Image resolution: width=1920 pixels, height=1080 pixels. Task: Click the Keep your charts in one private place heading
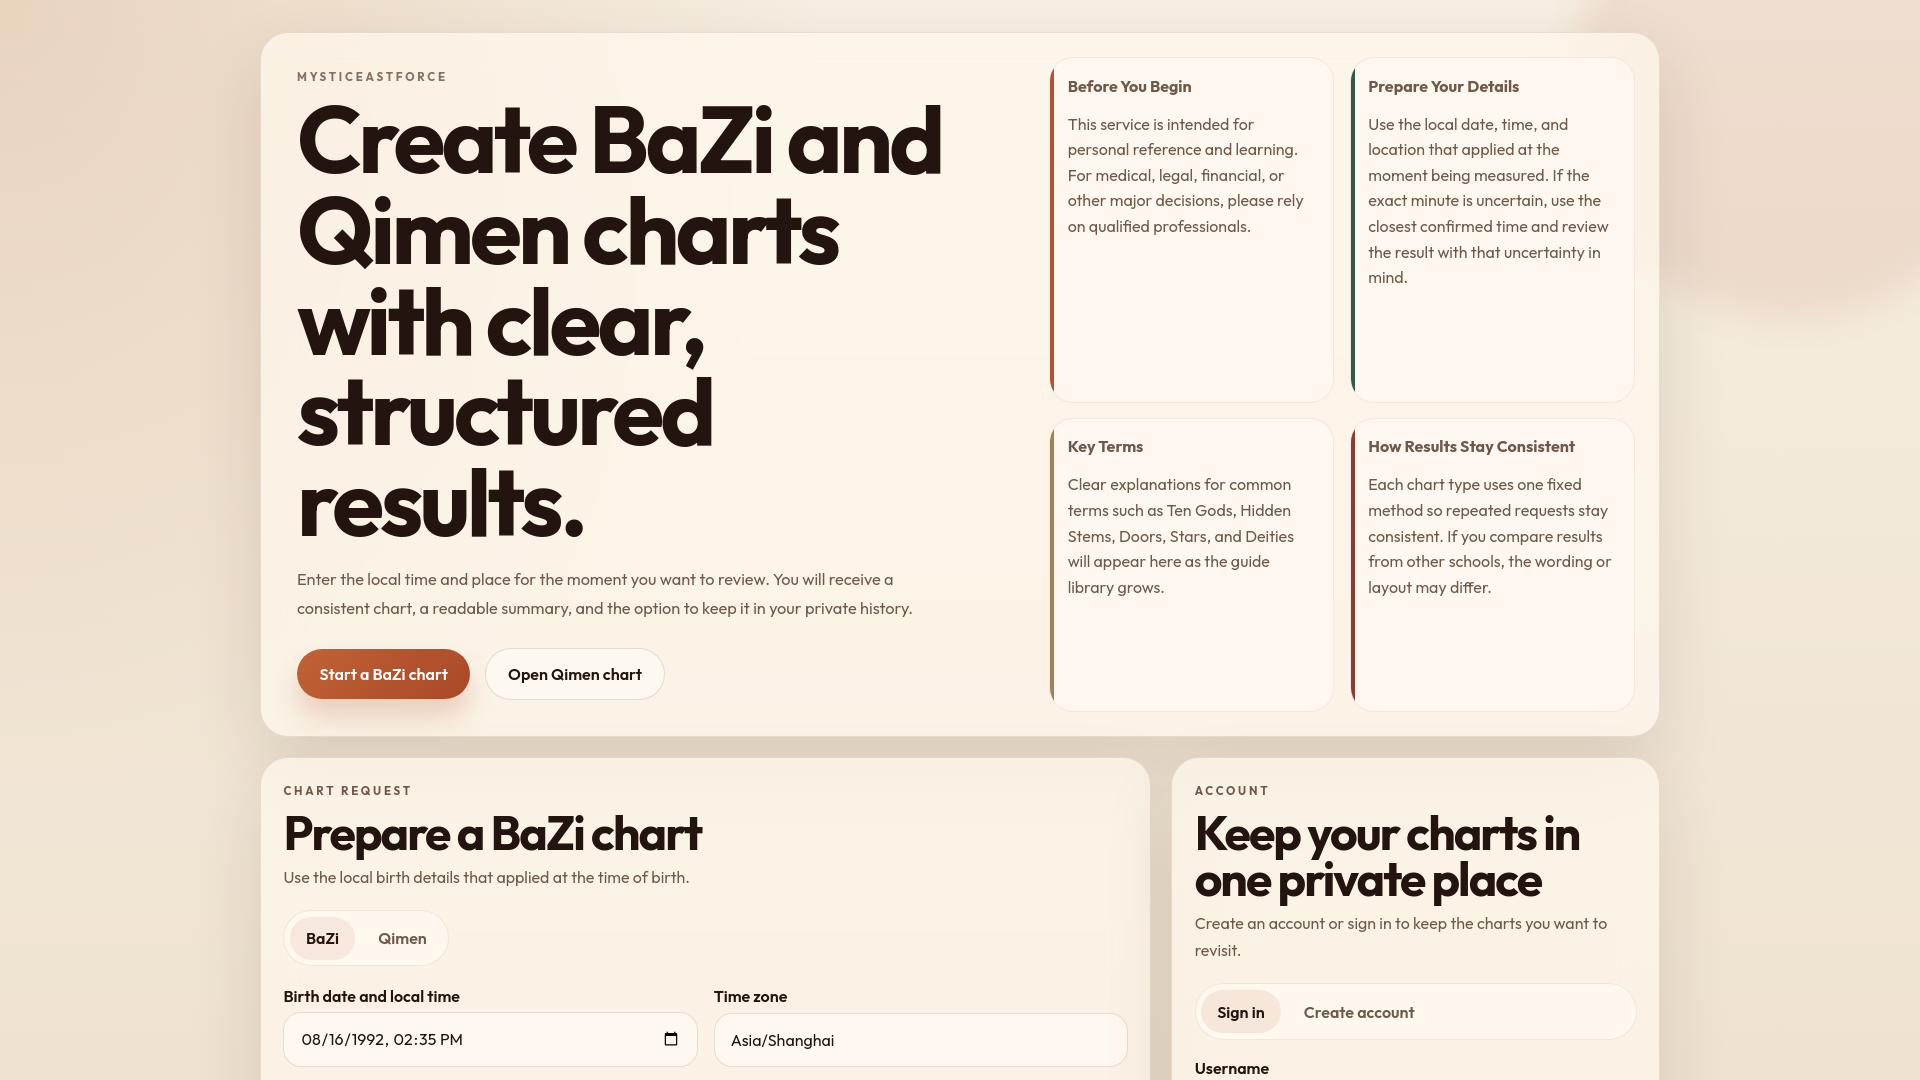click(x=1386, y=857)
